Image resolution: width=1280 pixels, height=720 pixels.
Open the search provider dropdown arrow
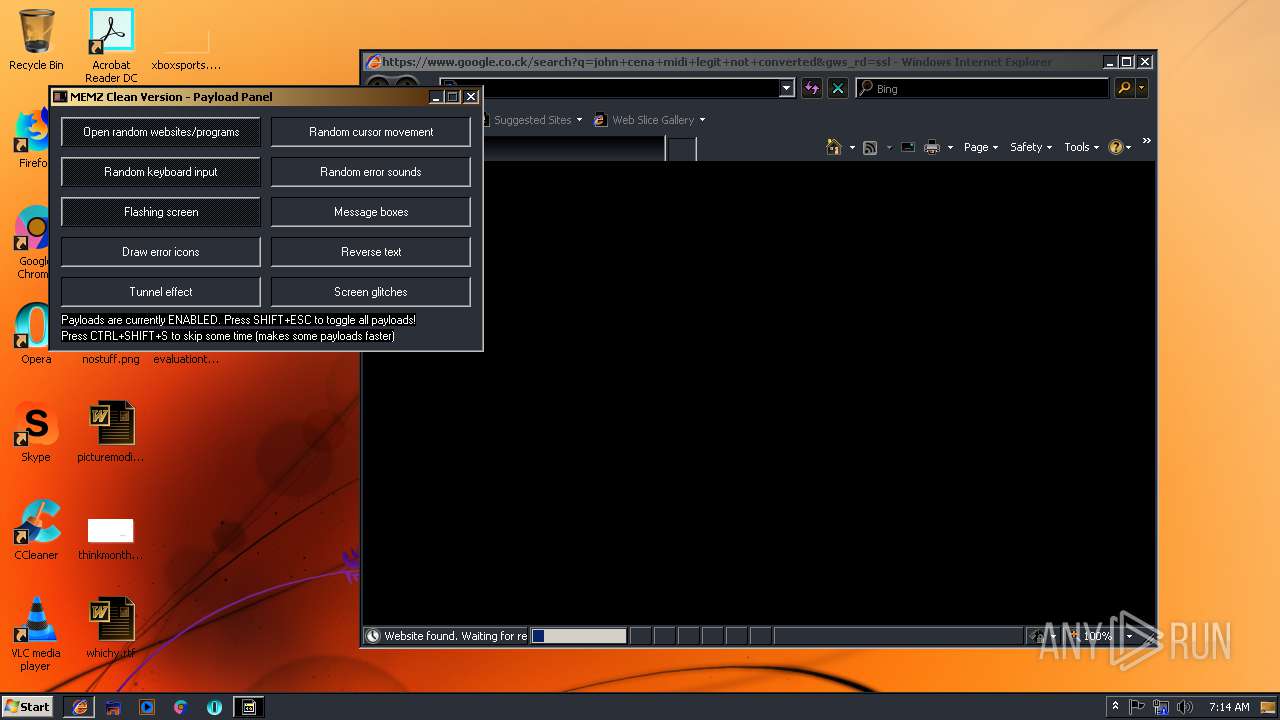[x=1141, y=88]
